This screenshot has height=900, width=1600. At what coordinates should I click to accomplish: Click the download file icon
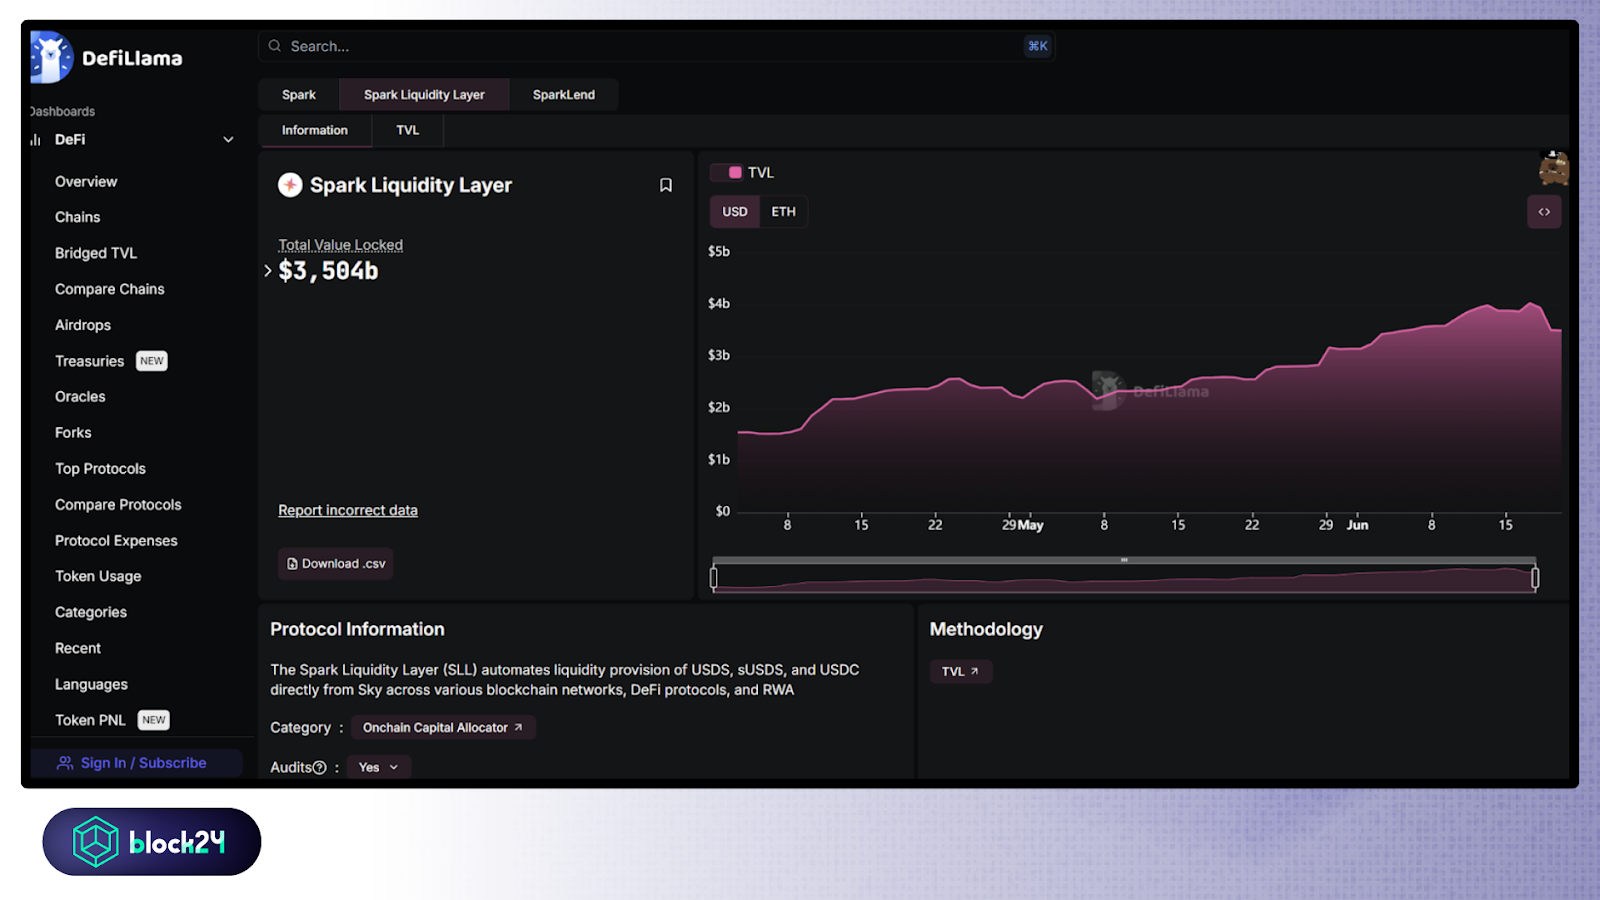pyautogui.click(x=292, y=564)
